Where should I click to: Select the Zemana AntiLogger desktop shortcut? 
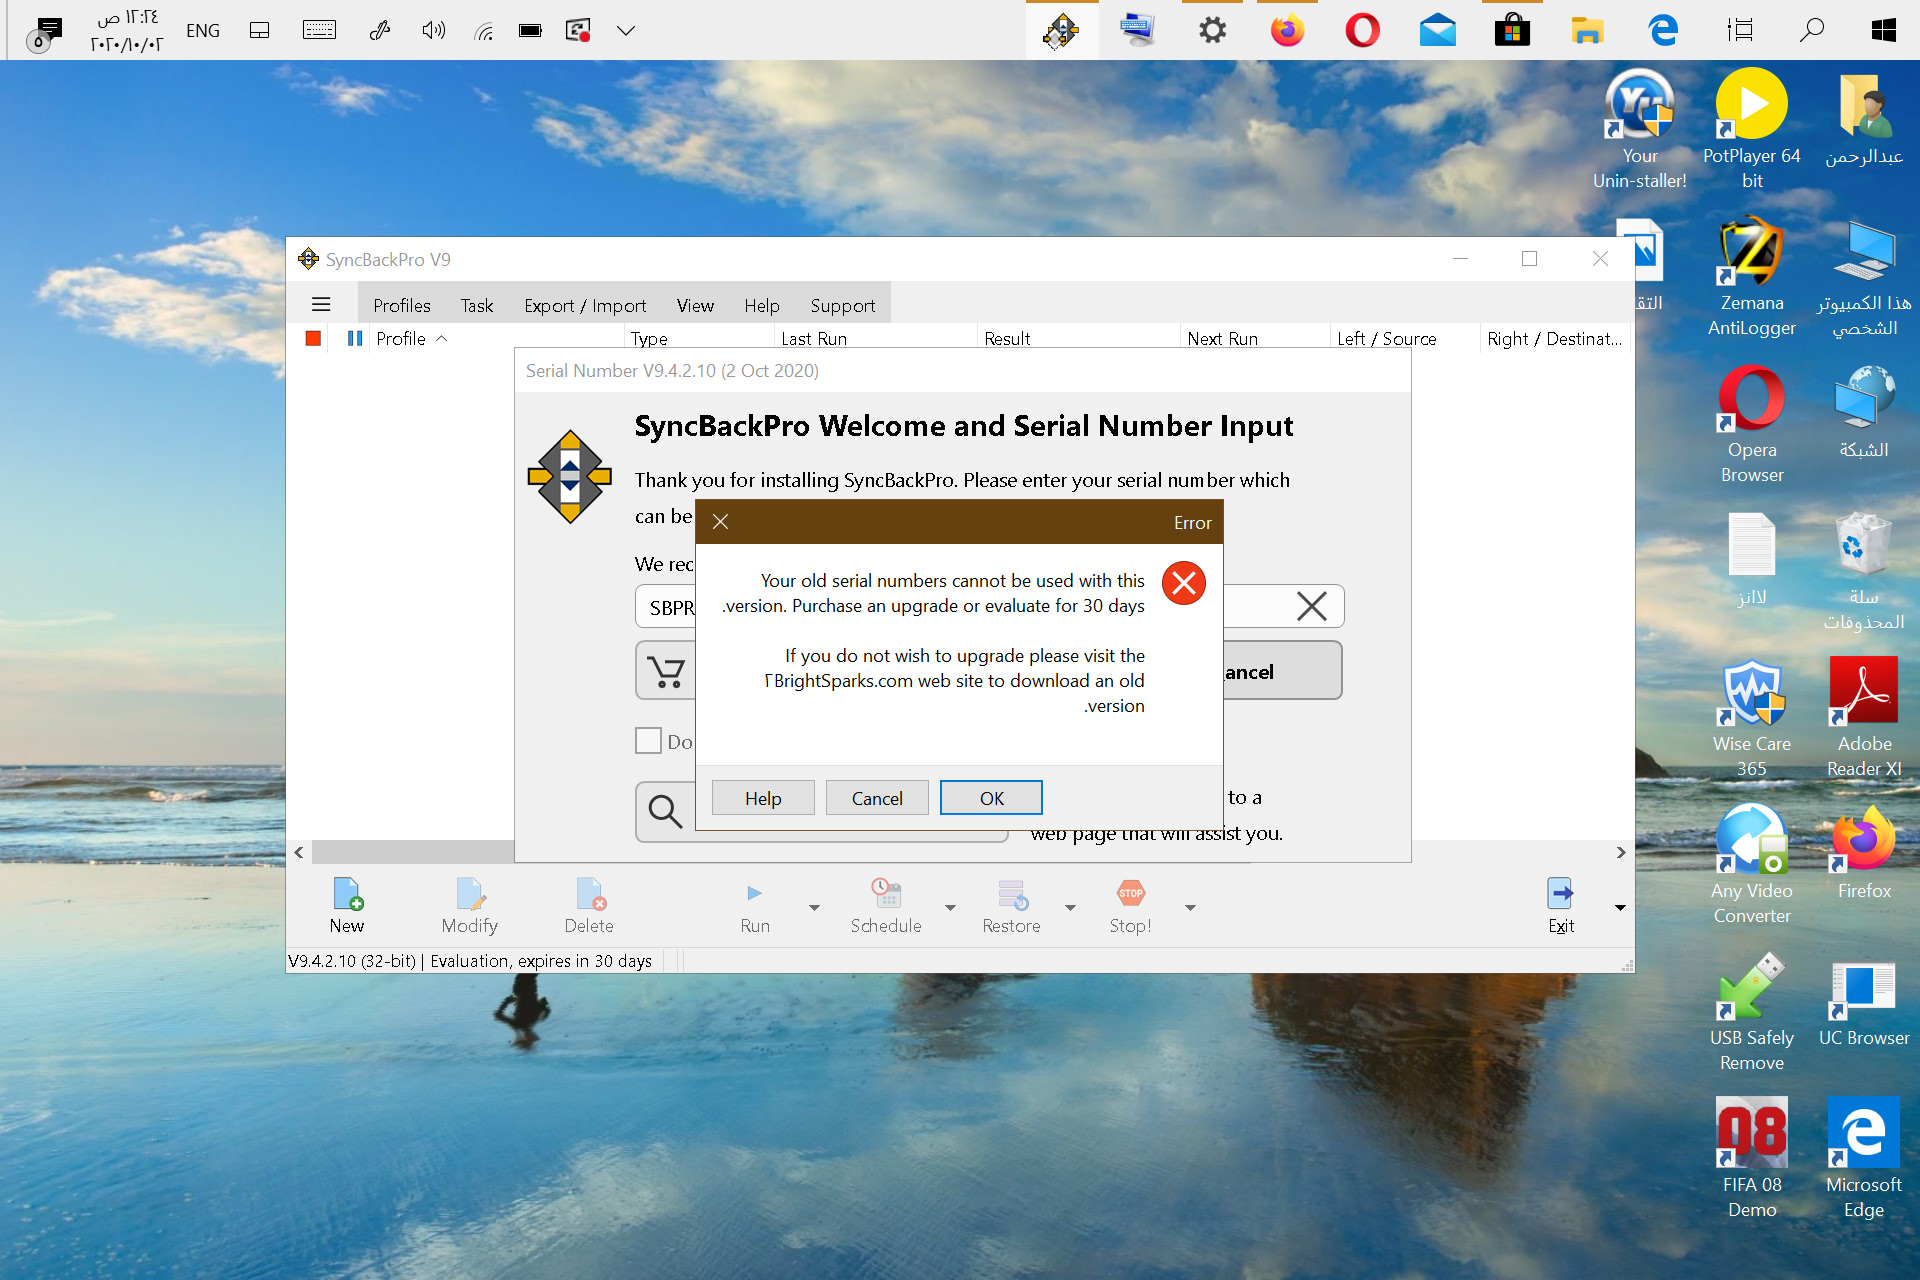(1752, 276)
